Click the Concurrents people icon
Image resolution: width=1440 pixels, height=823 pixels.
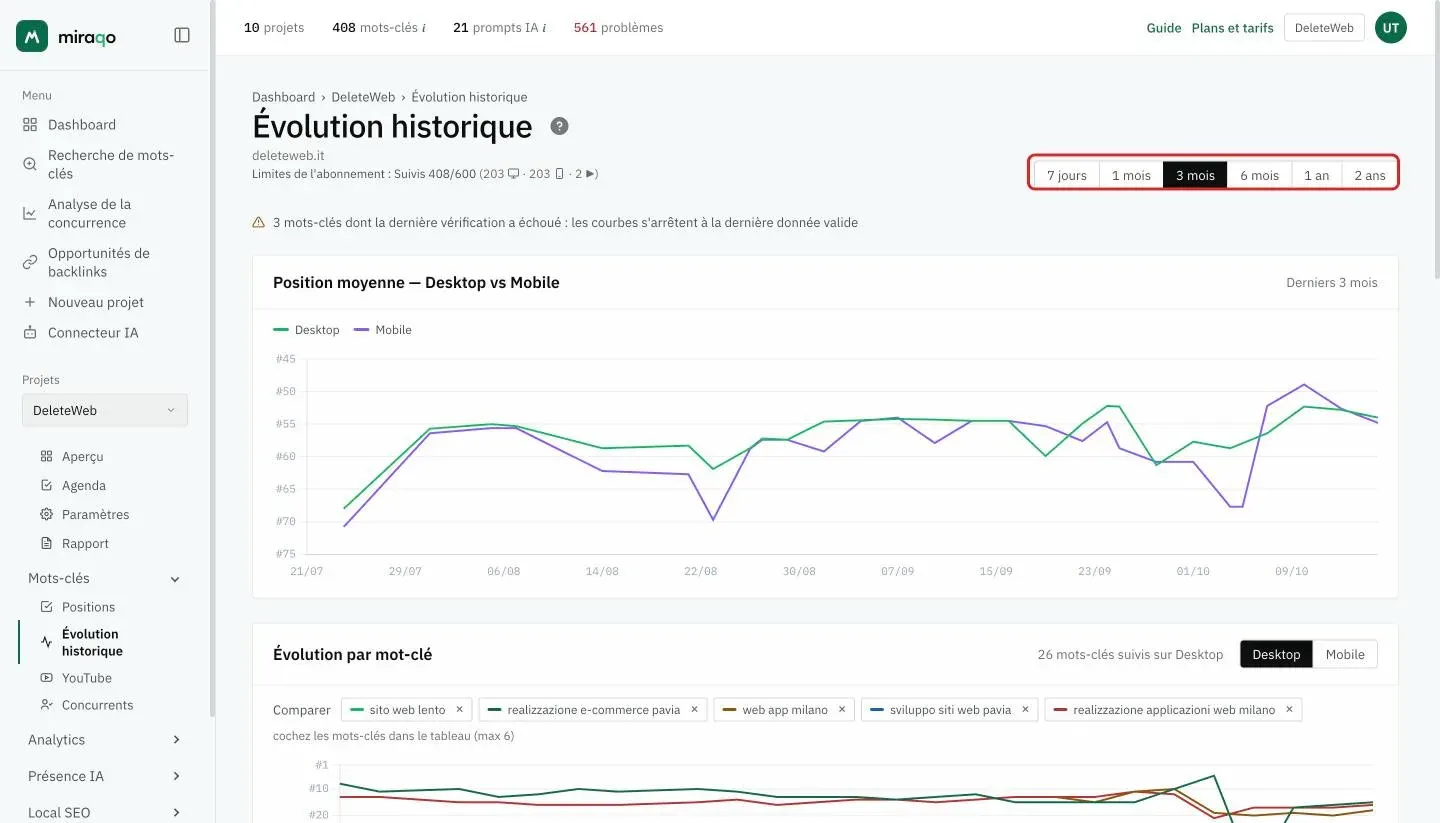tap(46, 705)
